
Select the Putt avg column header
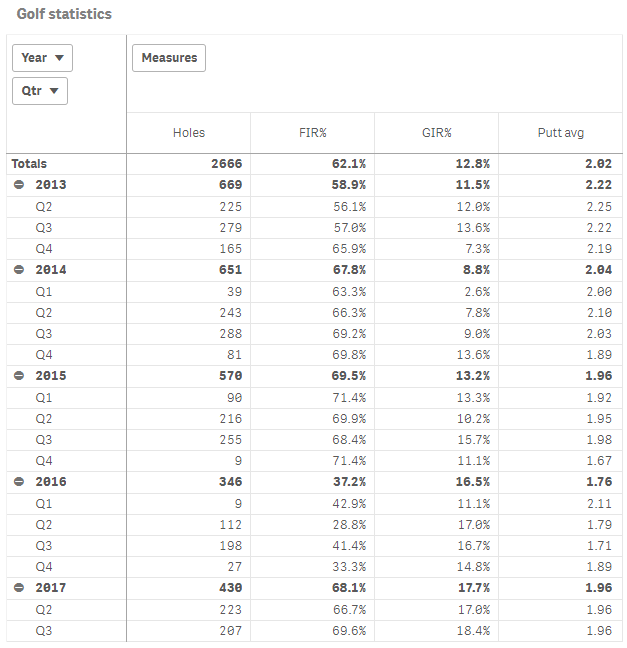[559, 132]
